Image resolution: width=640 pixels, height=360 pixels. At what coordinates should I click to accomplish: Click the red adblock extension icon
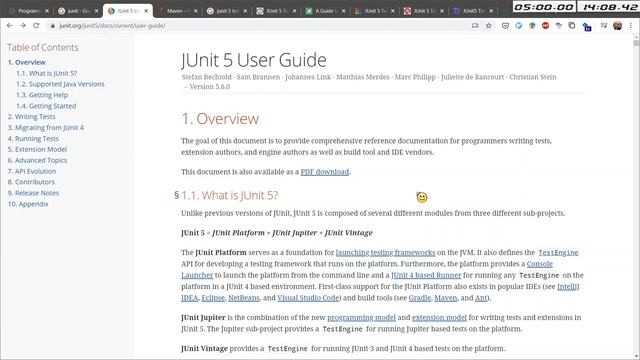tap(545, 25)
